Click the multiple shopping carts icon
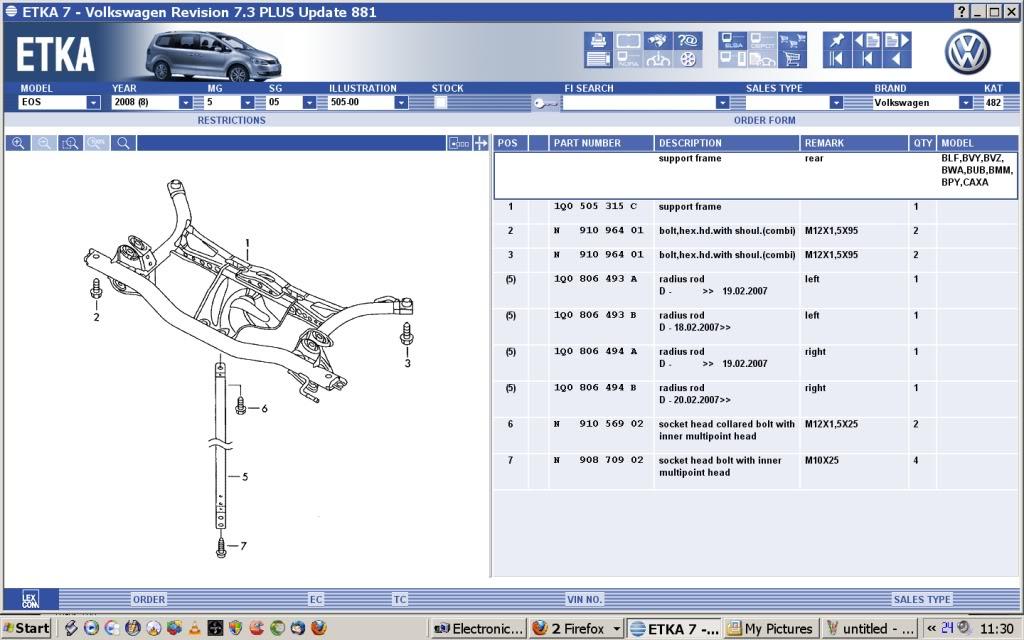This screenshot has width=1024, height=640. tap(792, 40)
